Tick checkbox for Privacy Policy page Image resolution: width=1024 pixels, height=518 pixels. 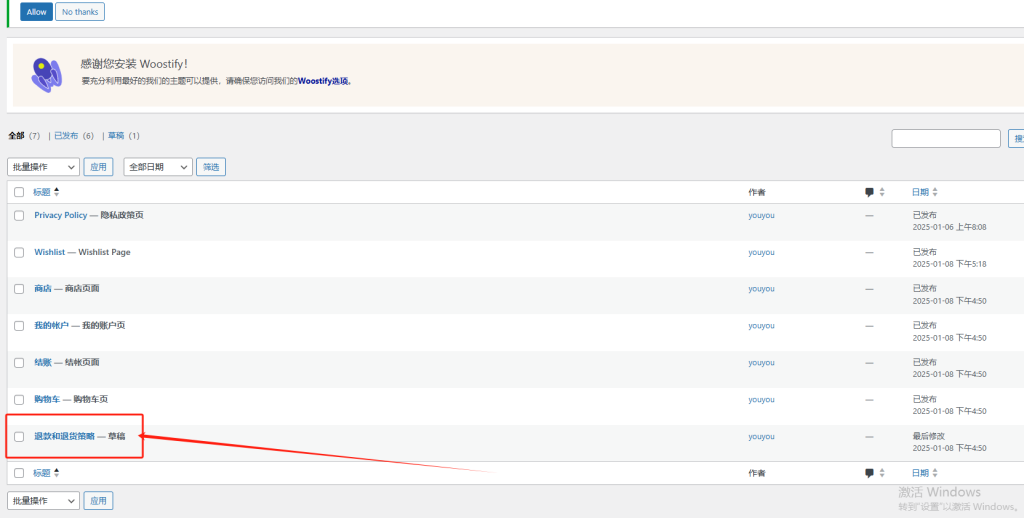pos(19,216)
